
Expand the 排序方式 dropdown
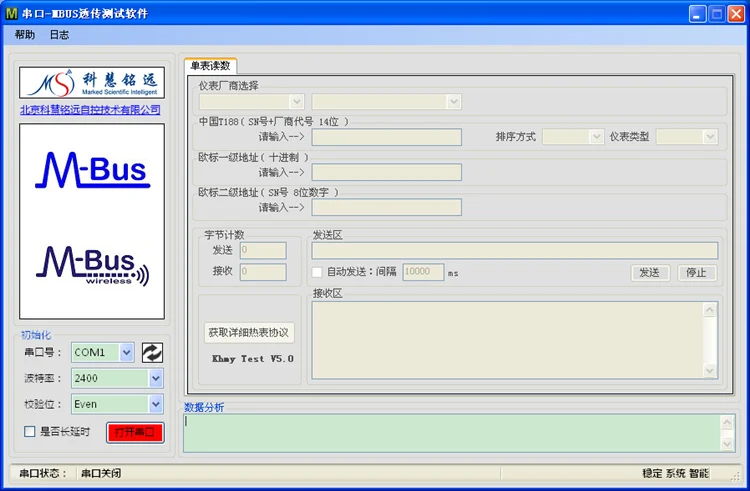coord(596,137)
